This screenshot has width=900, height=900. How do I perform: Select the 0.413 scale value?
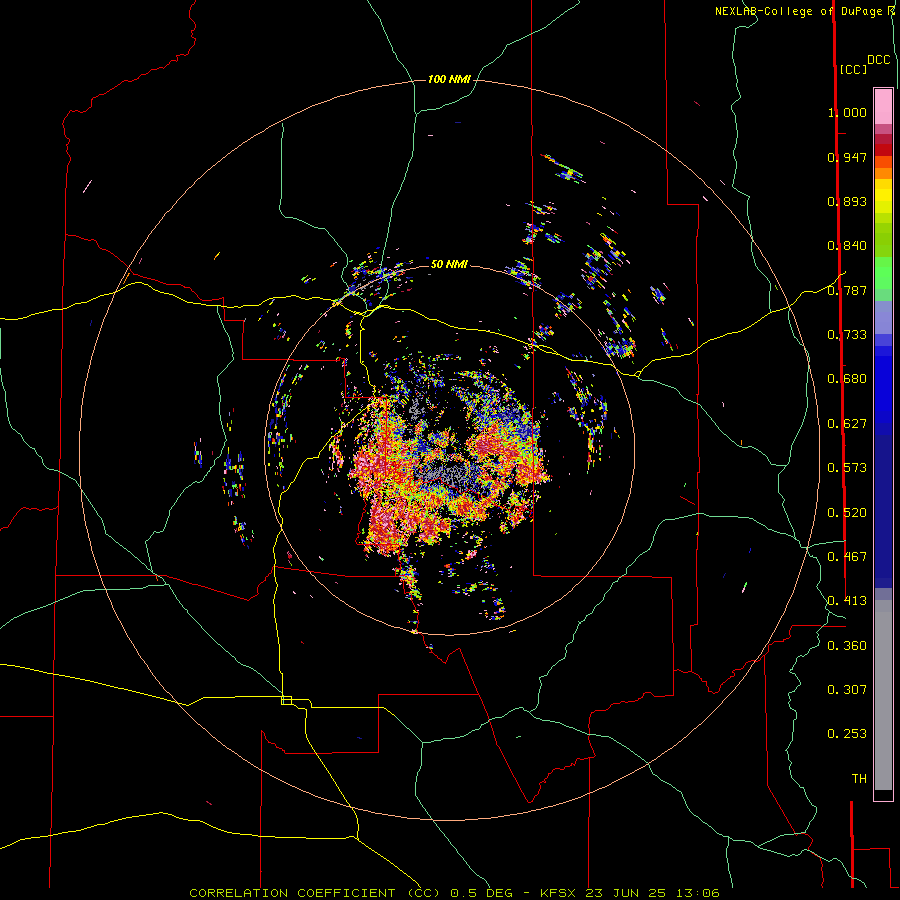(847, 601)
